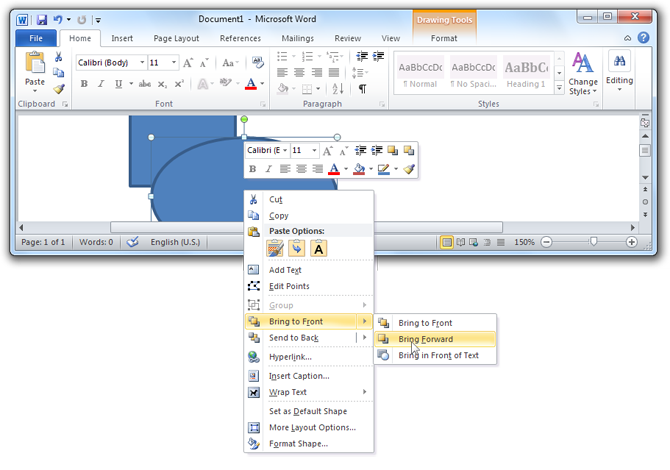
Task: Click the Shading paint bucket in ribbon
Action: (x=282, y=88)
